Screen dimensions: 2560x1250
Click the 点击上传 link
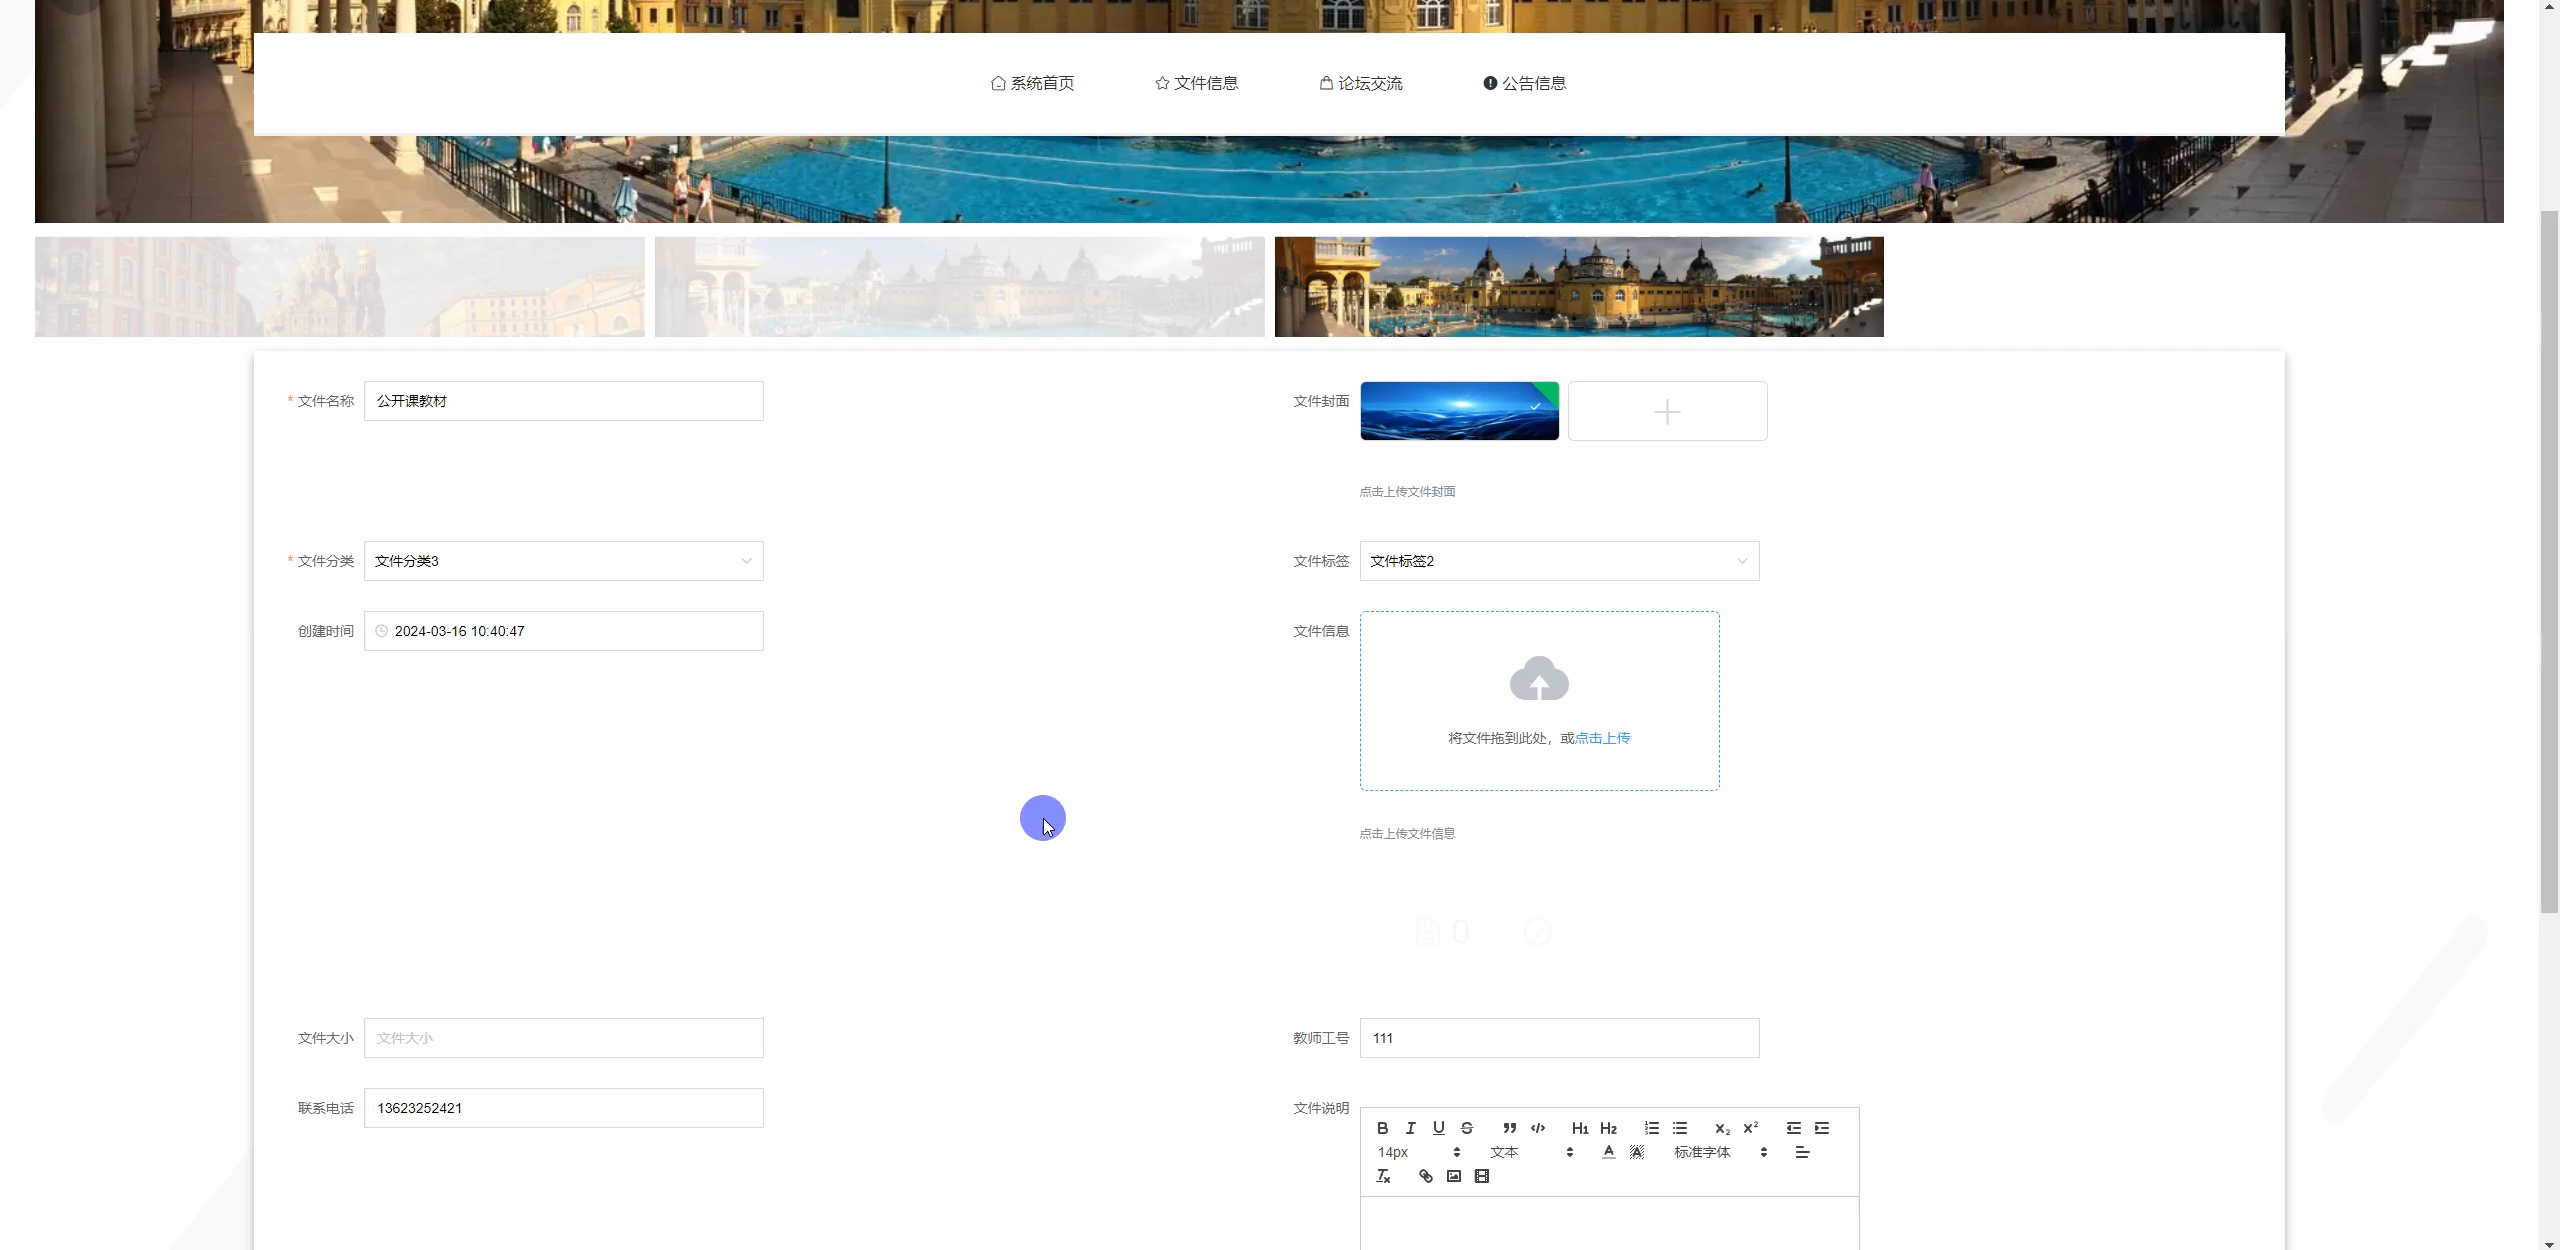point(1602,738)
